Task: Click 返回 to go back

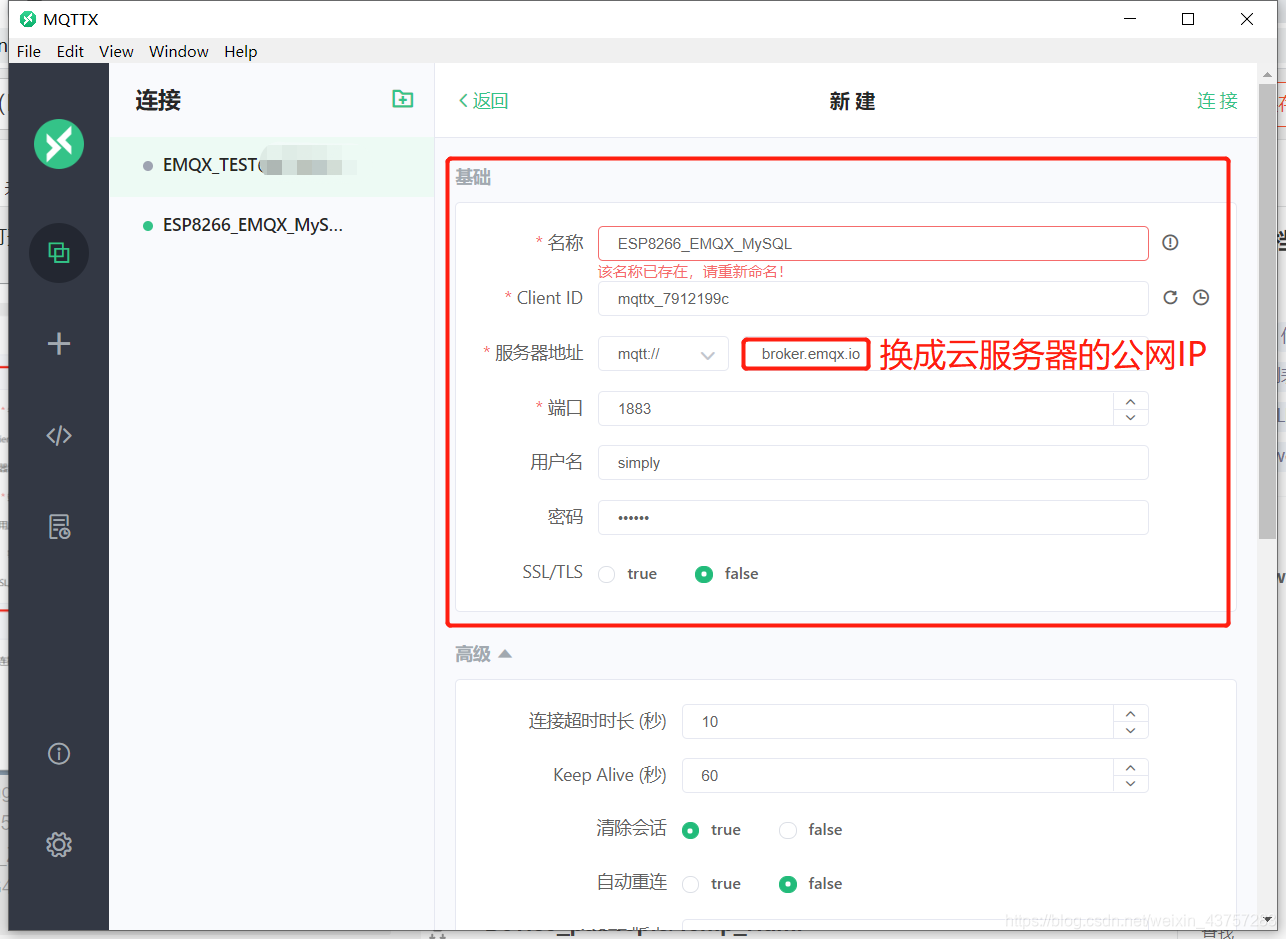Action: tap(484, 101)
